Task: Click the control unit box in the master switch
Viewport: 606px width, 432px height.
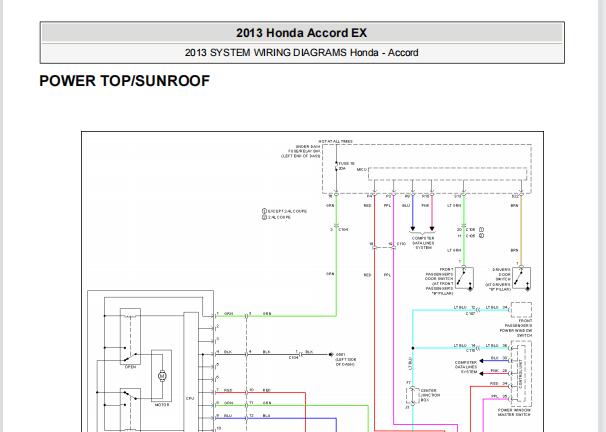Action: coord(521,374)
